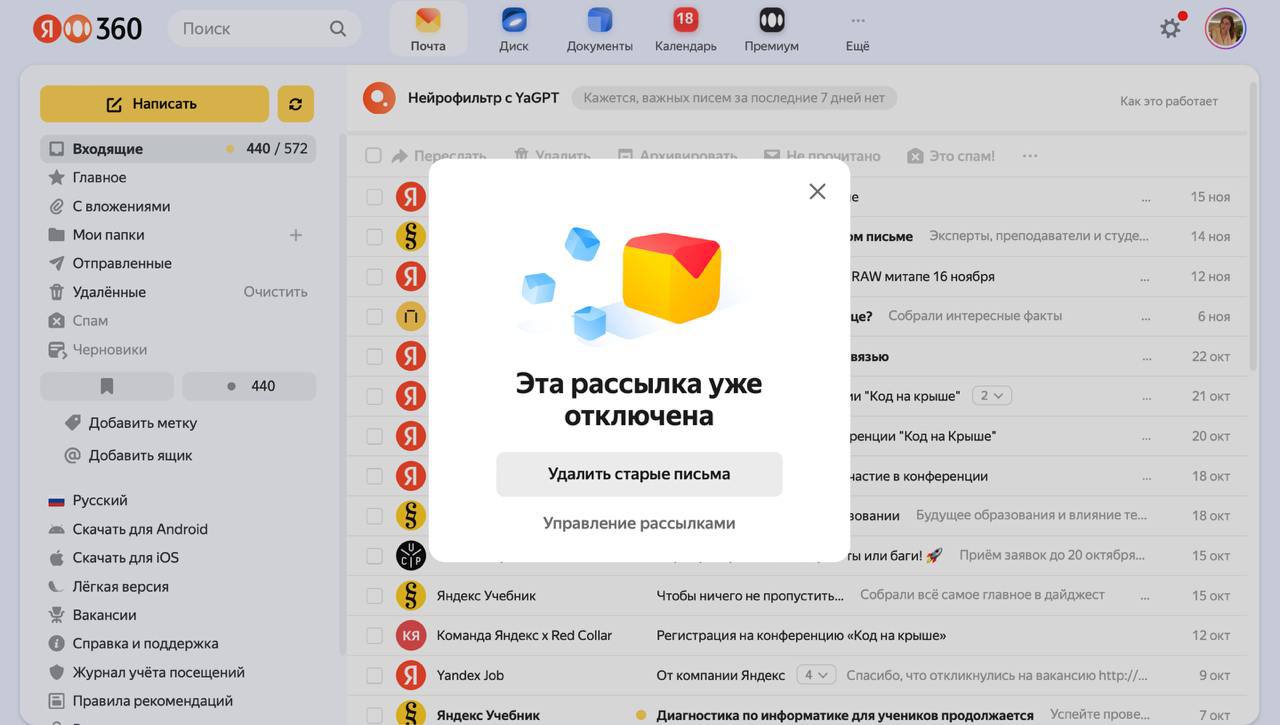Image resolution: width=1280 pixels, height=725 pixels.
Task: Open Чтобы ничего не пропустить email
Action: [750, 595]
